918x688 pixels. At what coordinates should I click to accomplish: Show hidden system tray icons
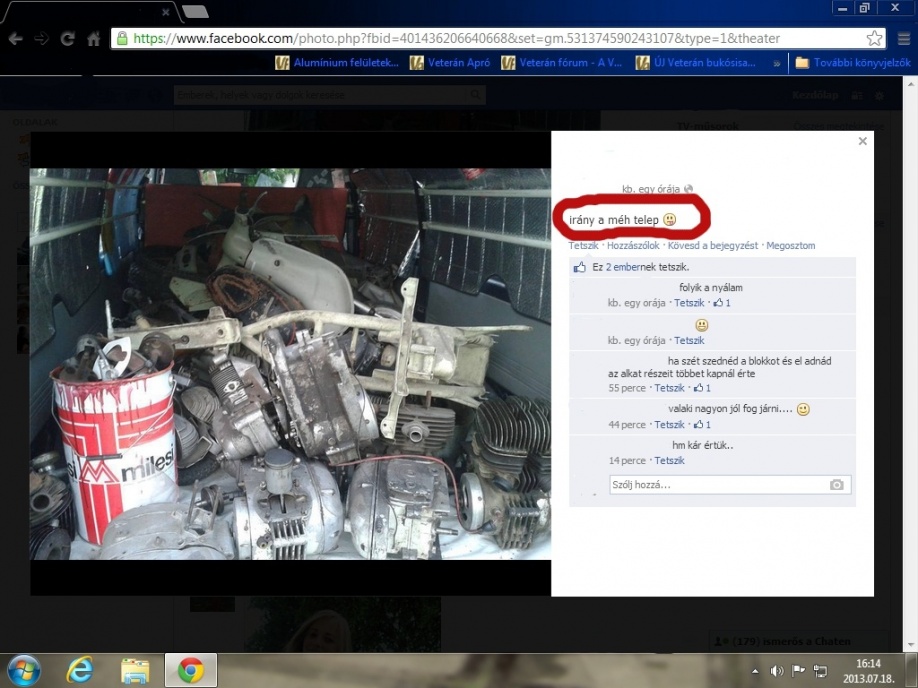pyautogui.click(x=755, y=670)
